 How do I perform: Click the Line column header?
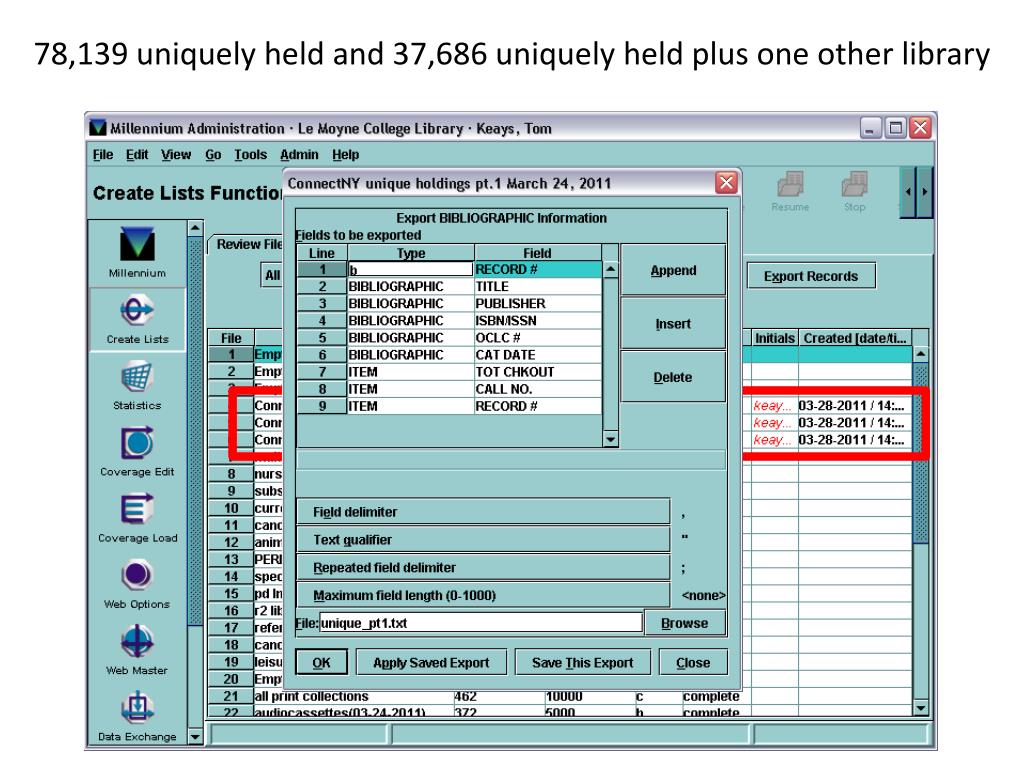point(322,253)
